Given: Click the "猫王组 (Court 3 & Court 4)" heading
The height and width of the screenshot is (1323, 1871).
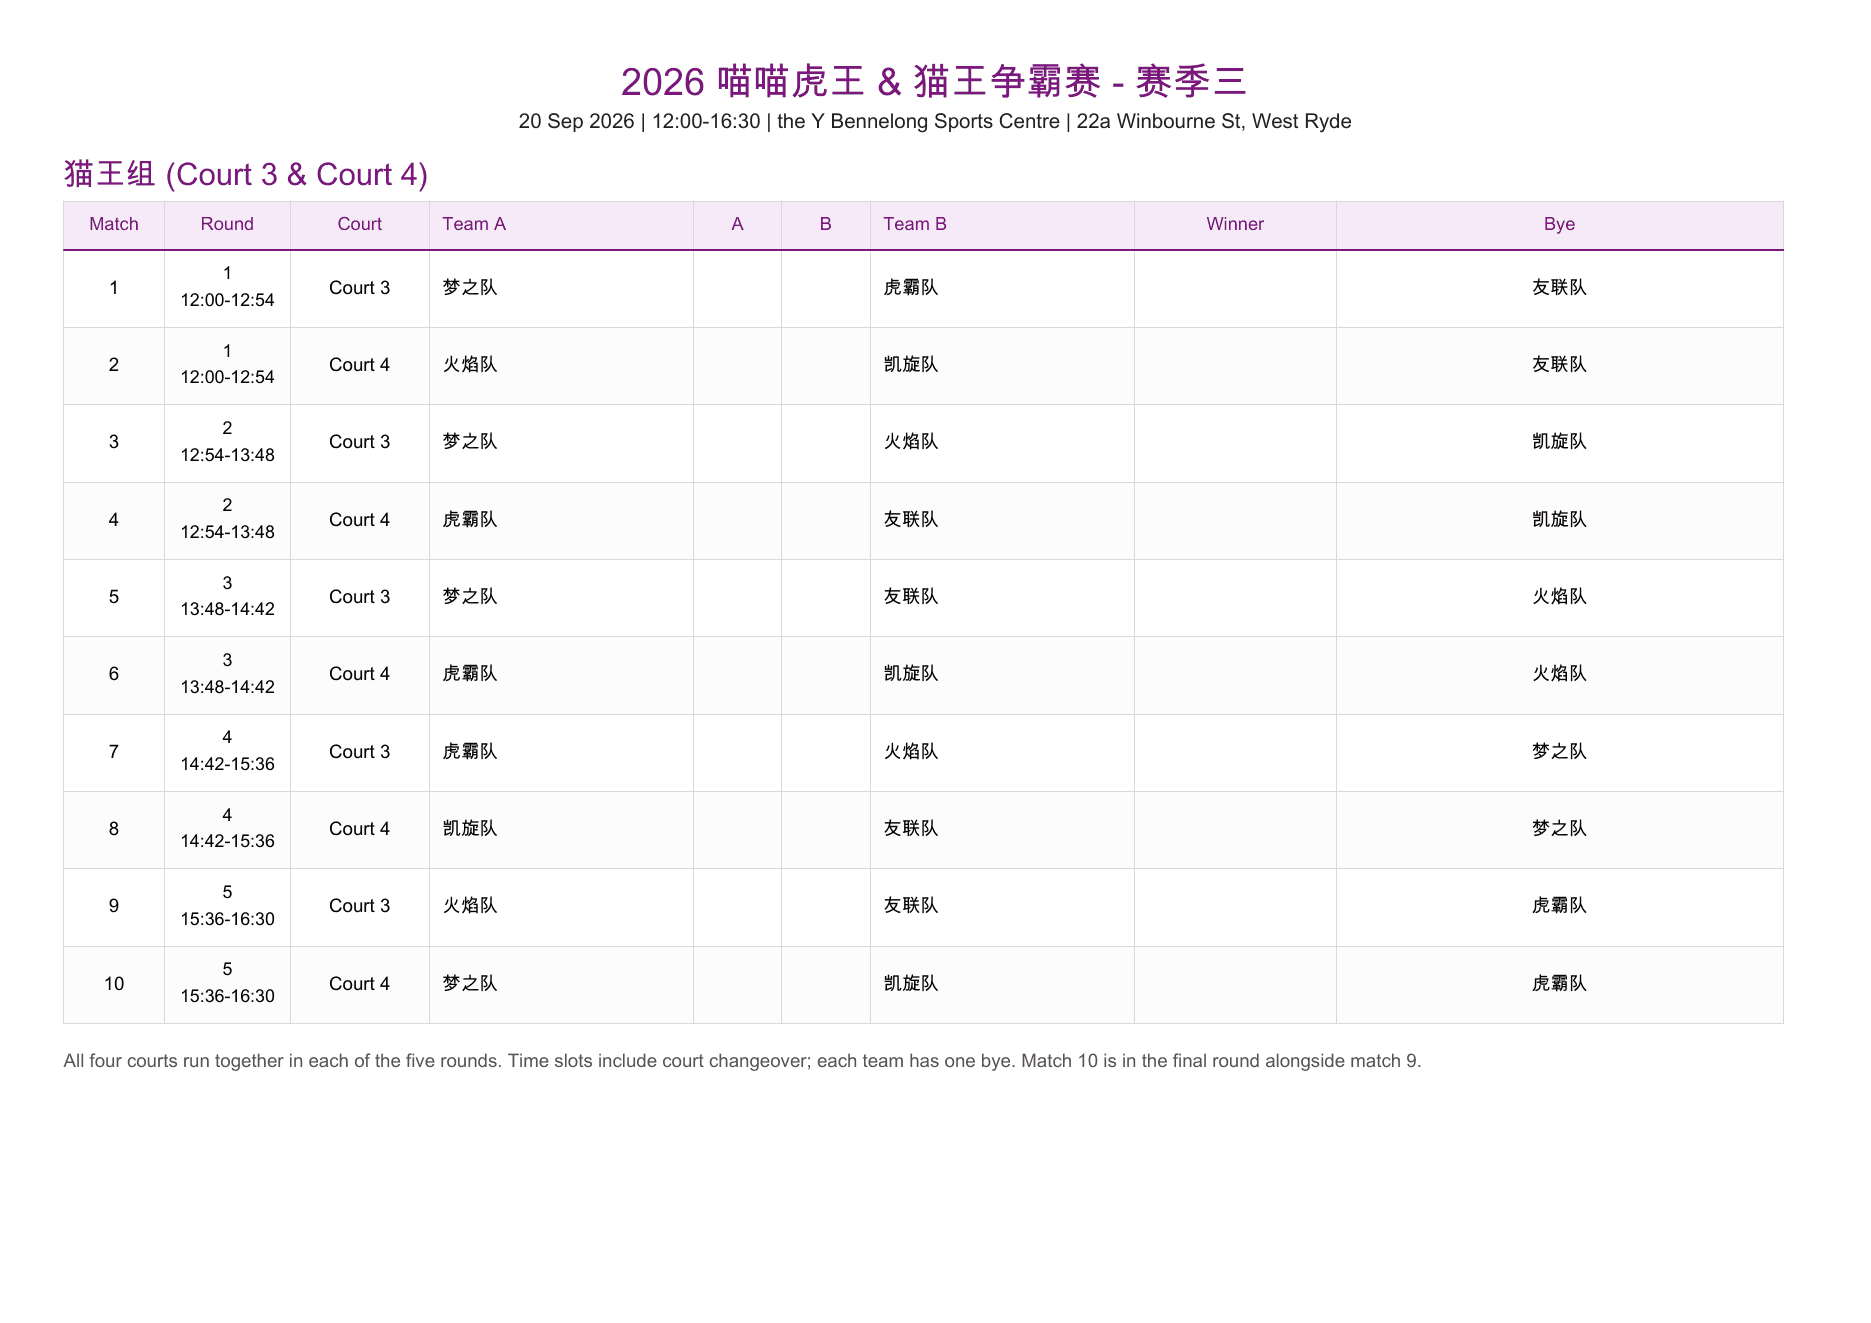Looking at the screenshot, I should click(246, 174).
